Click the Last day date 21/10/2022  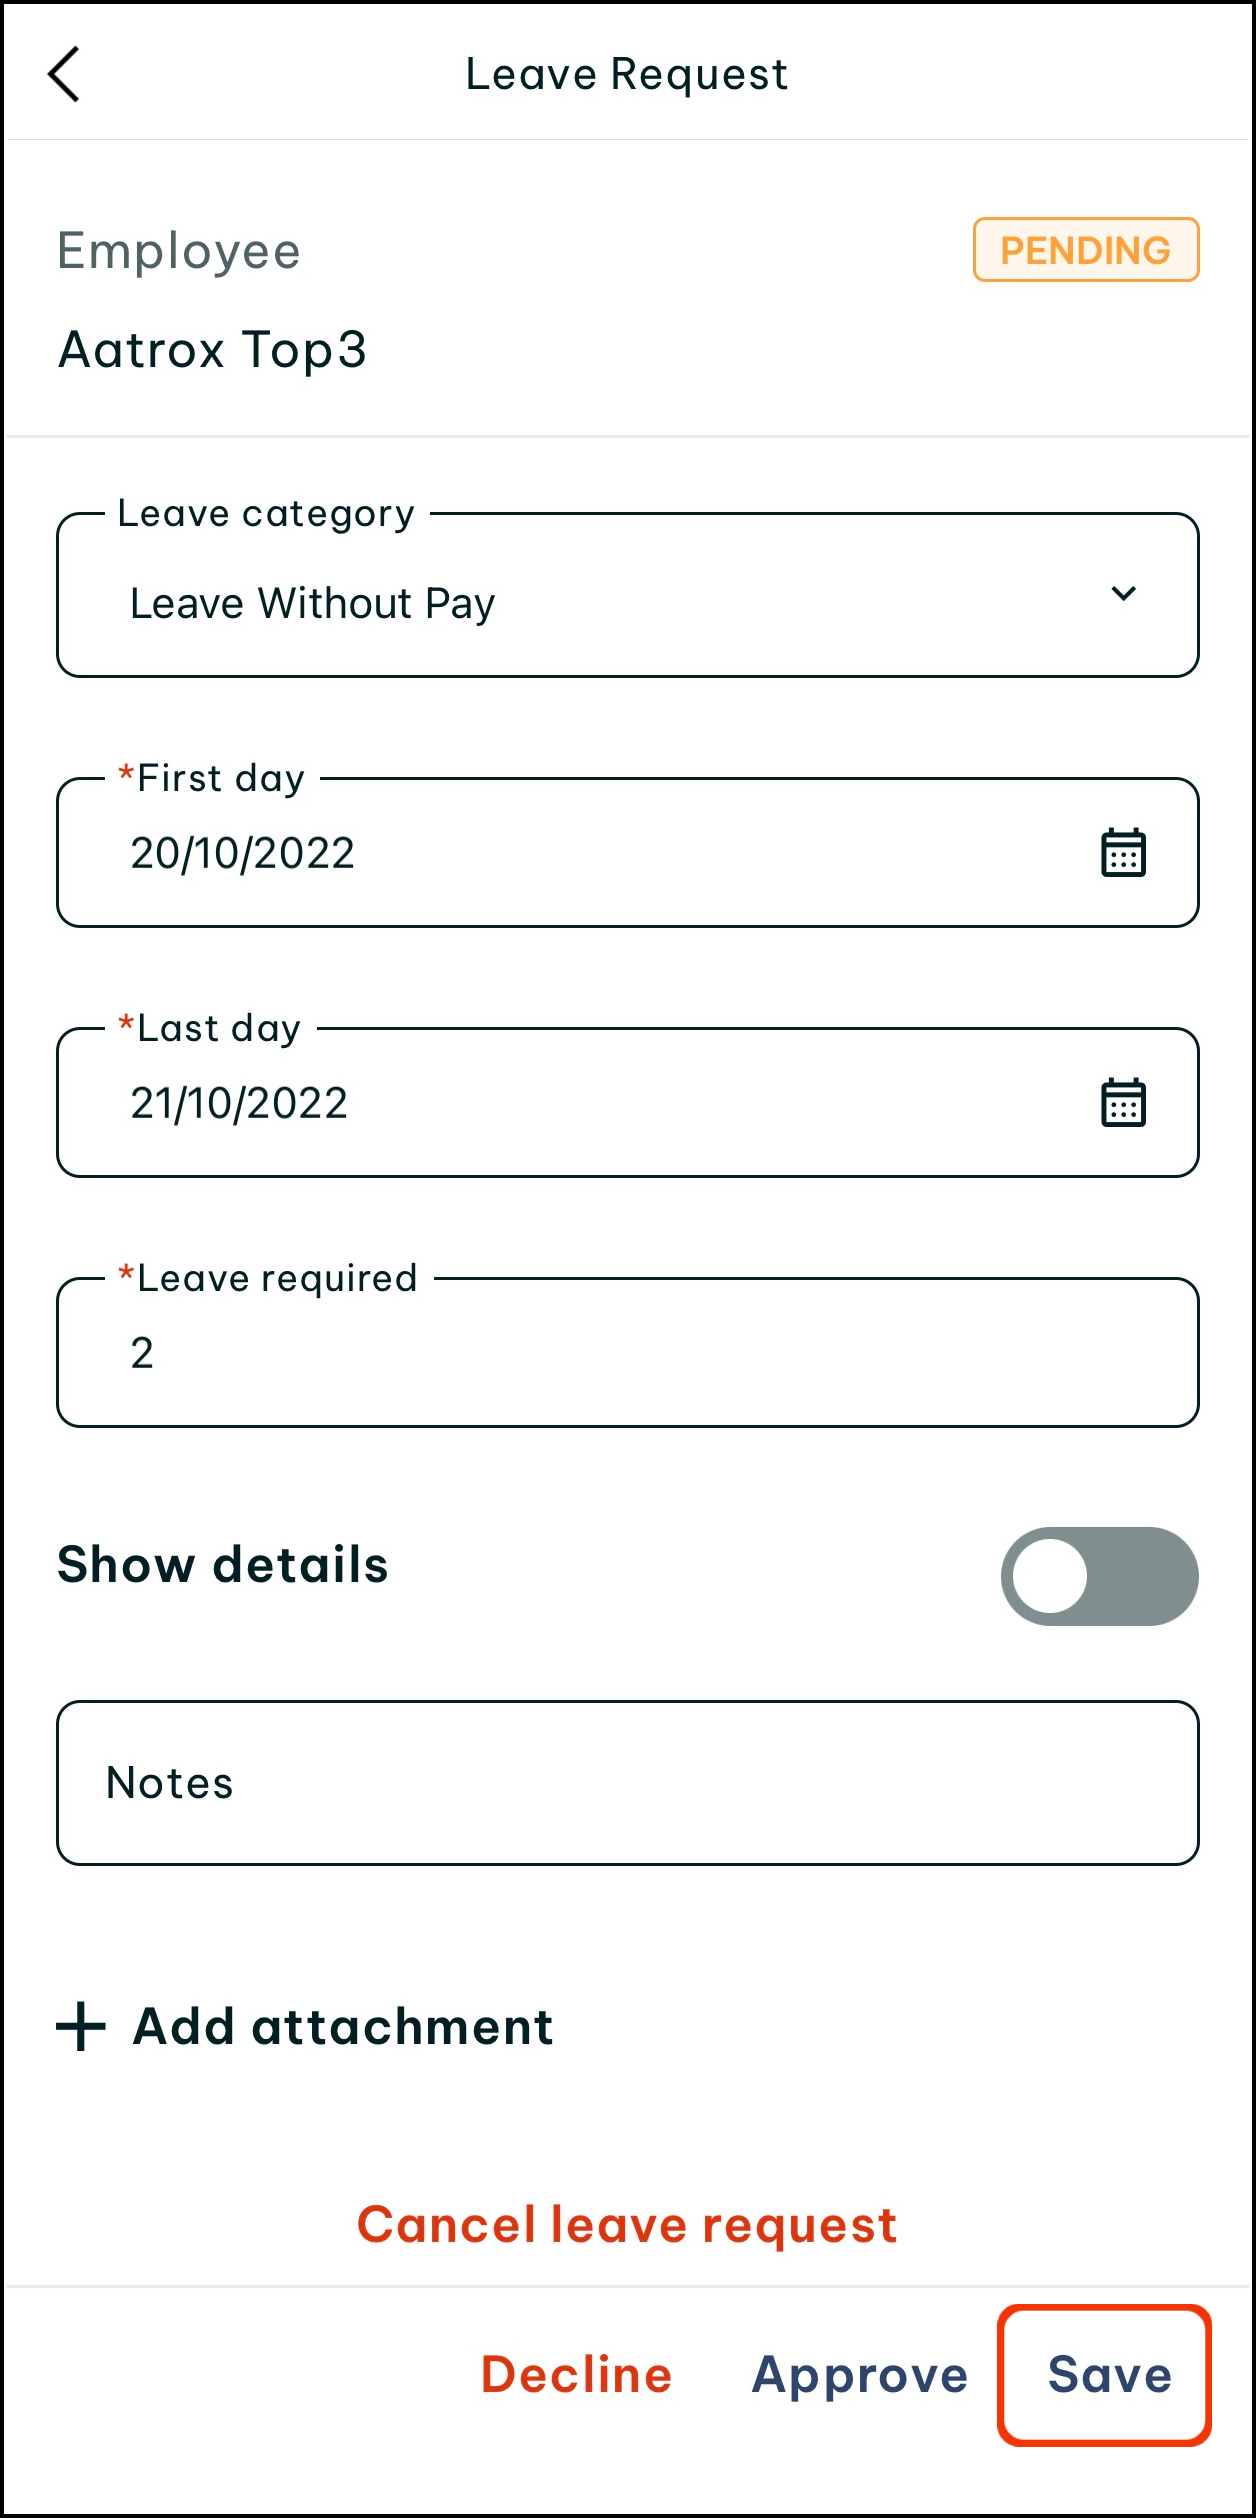(x=239, y=1104)
